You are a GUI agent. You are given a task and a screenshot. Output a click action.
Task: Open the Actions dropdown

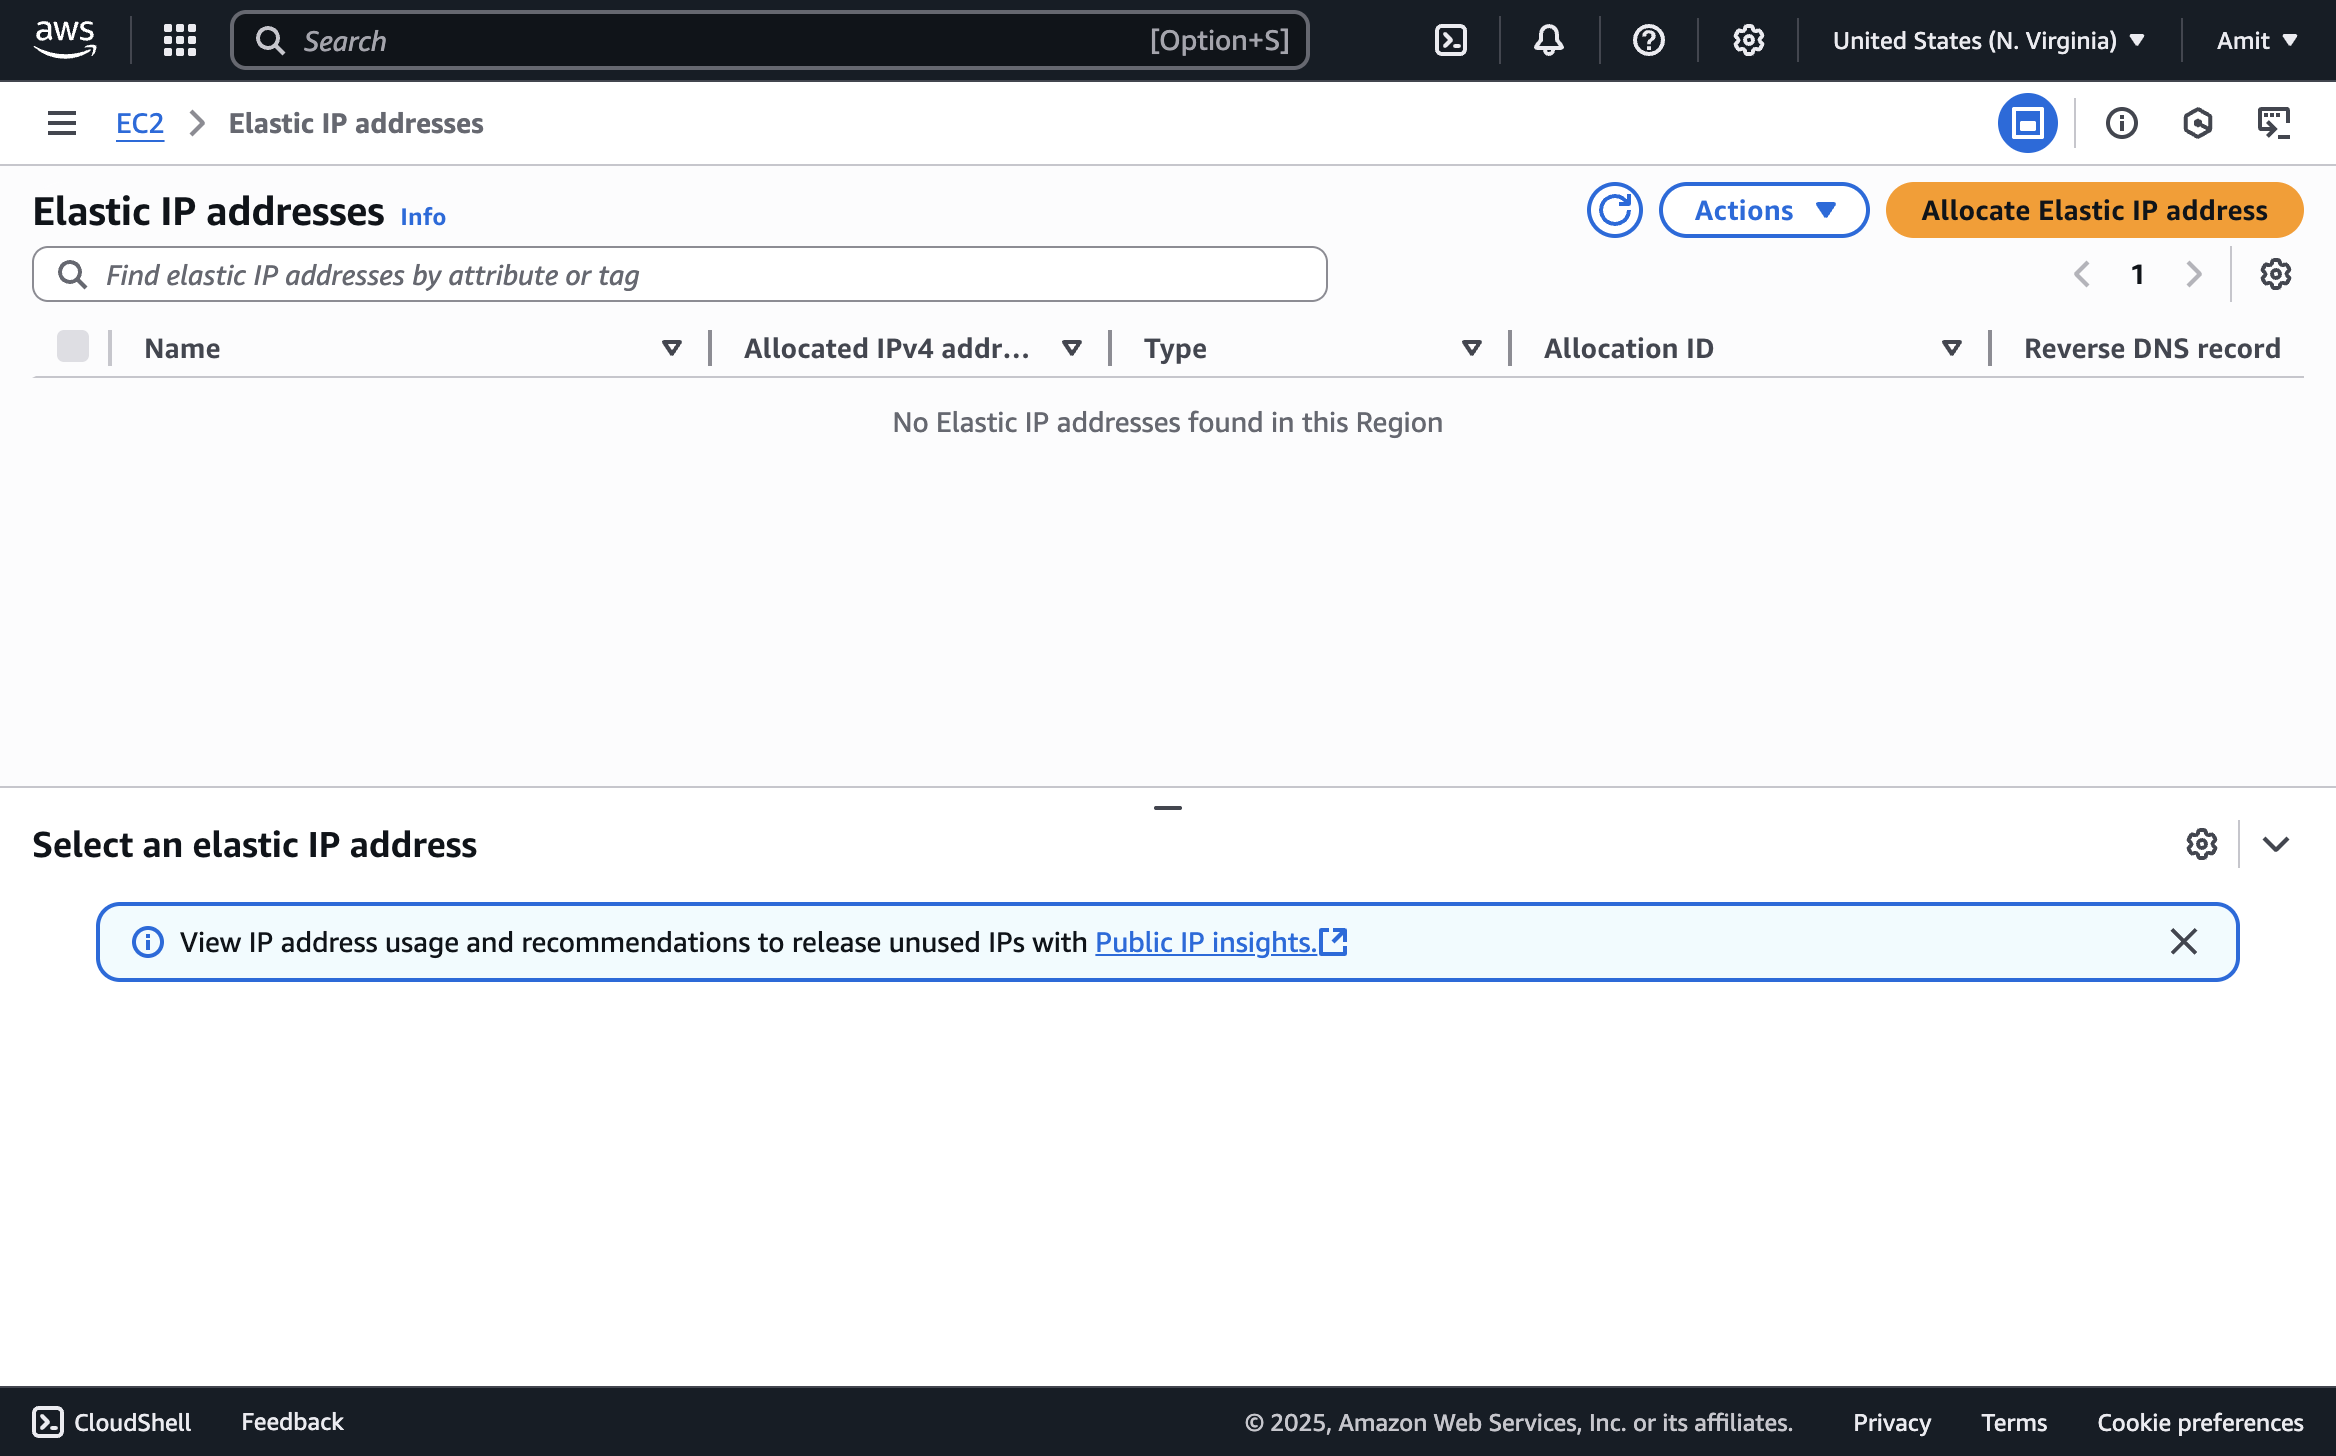coord(1763,210)
